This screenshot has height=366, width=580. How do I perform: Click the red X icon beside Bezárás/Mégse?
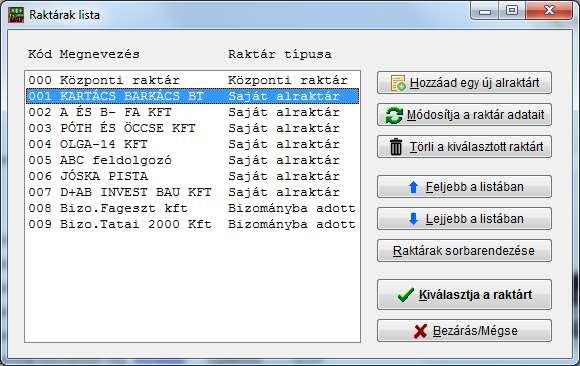[420, 331]
